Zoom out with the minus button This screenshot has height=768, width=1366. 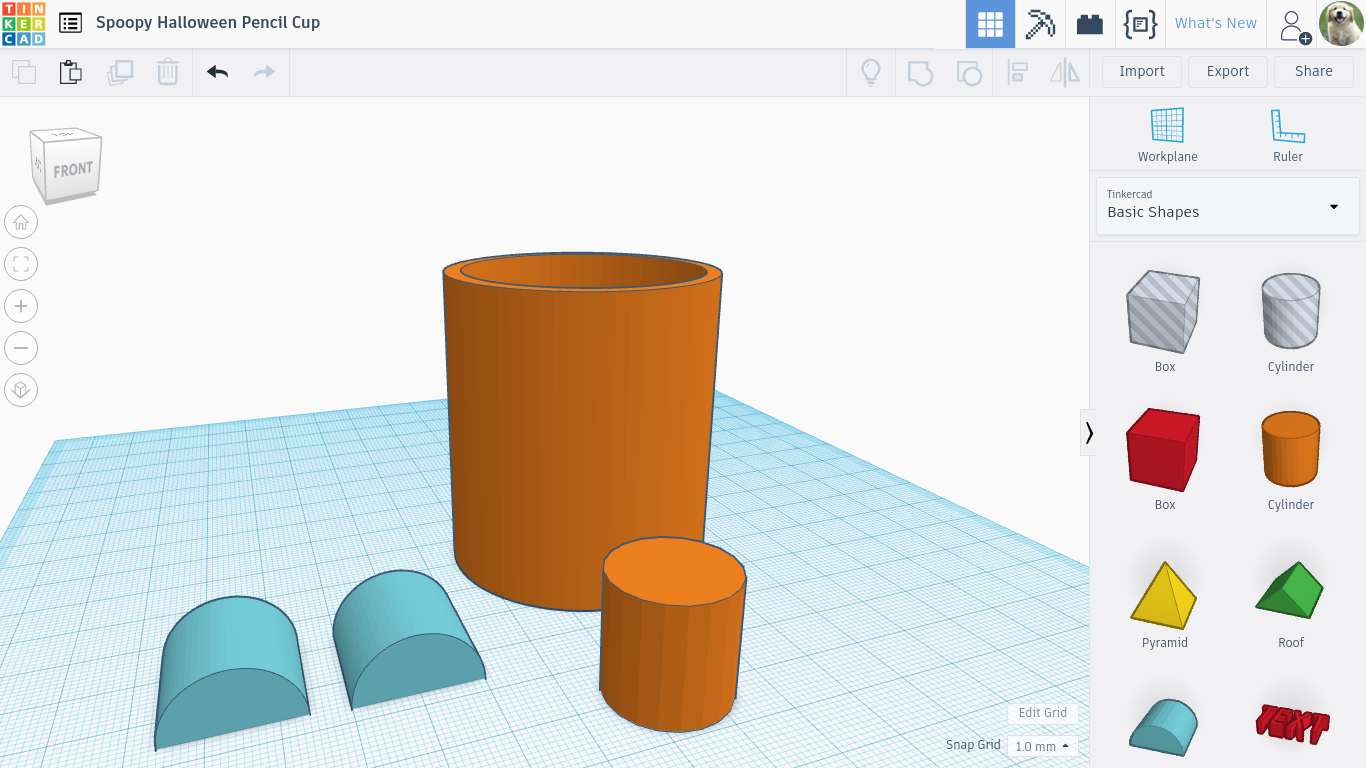(x=21, y=348)
